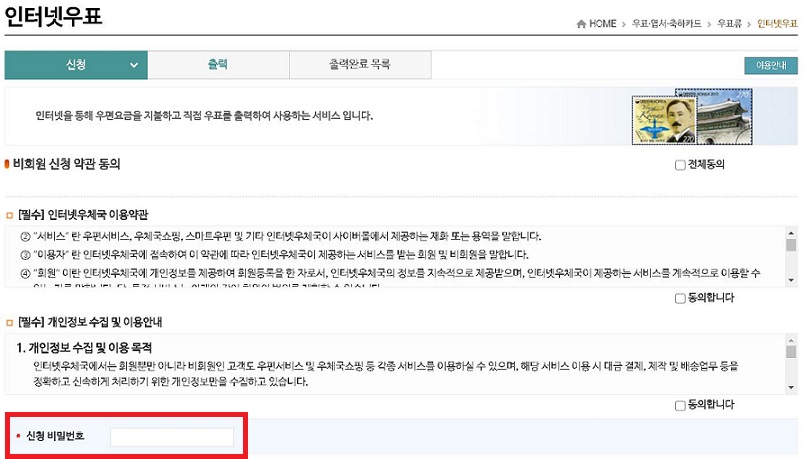Click the [필수] 인터넷우체국 이용약관 heading
The height and width of the screenshot is (459, 803).
click(x=83, y=215)
